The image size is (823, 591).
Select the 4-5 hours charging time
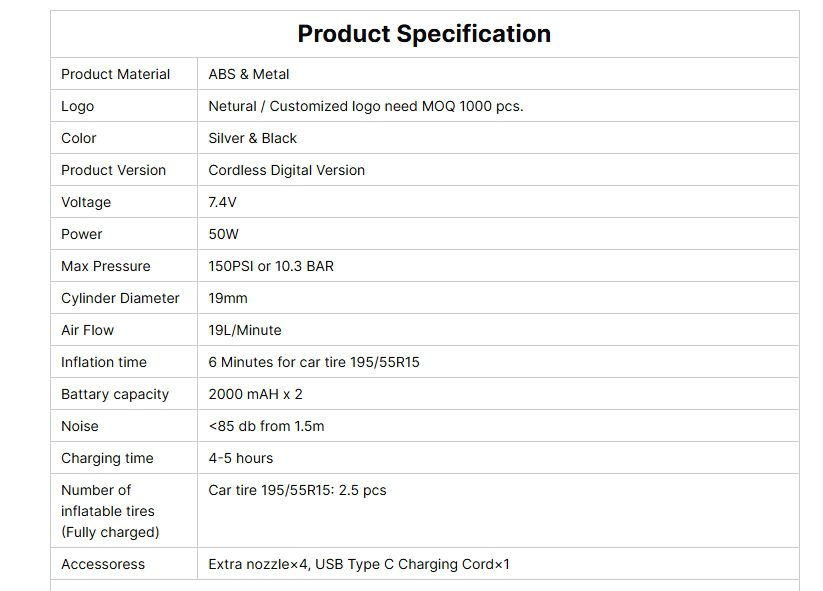(x=240, y=458)
